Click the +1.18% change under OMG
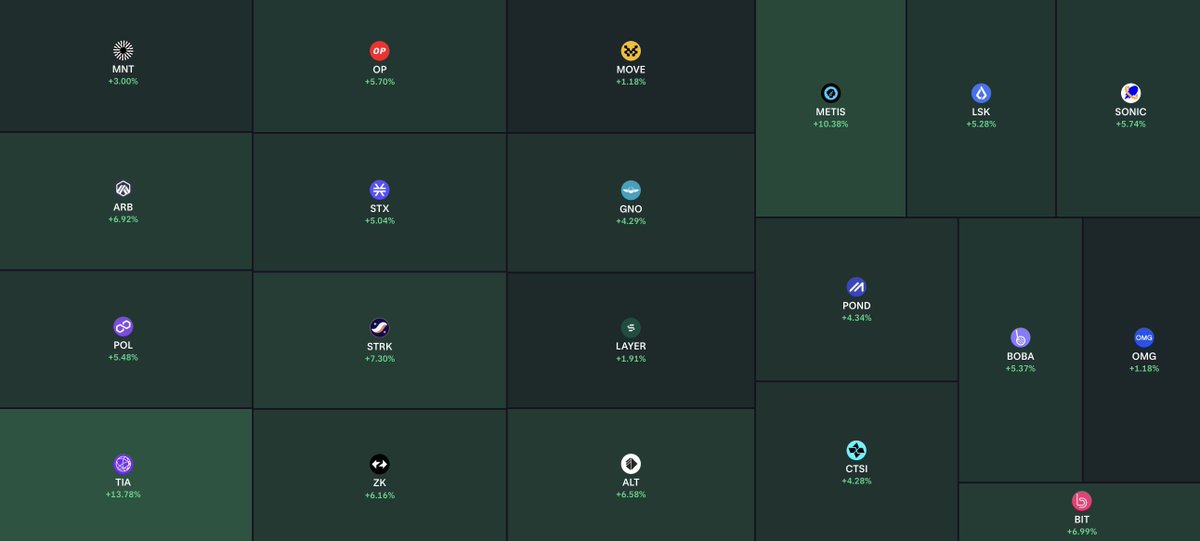1200x541 pixels. click(1143, 369)
